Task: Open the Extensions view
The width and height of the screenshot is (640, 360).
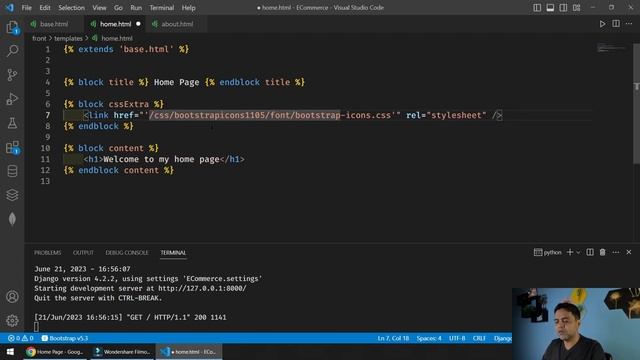Action: pyautogui.click(x=12, y=147)
